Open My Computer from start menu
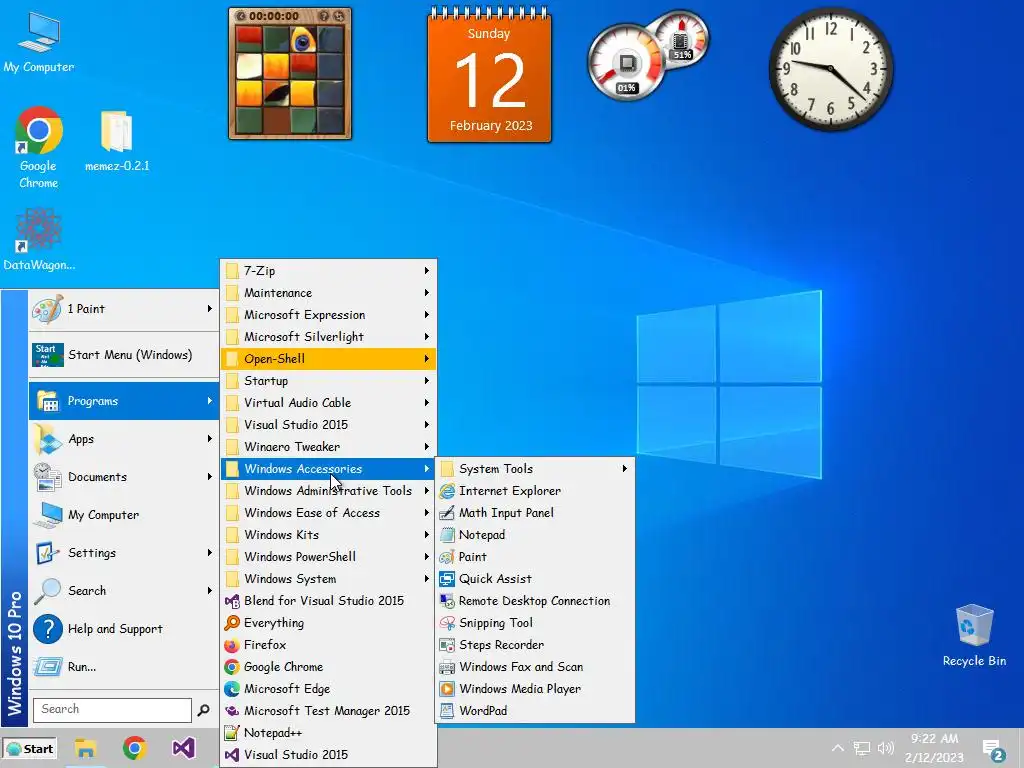 pyautogui.click(x=123, y=515)
